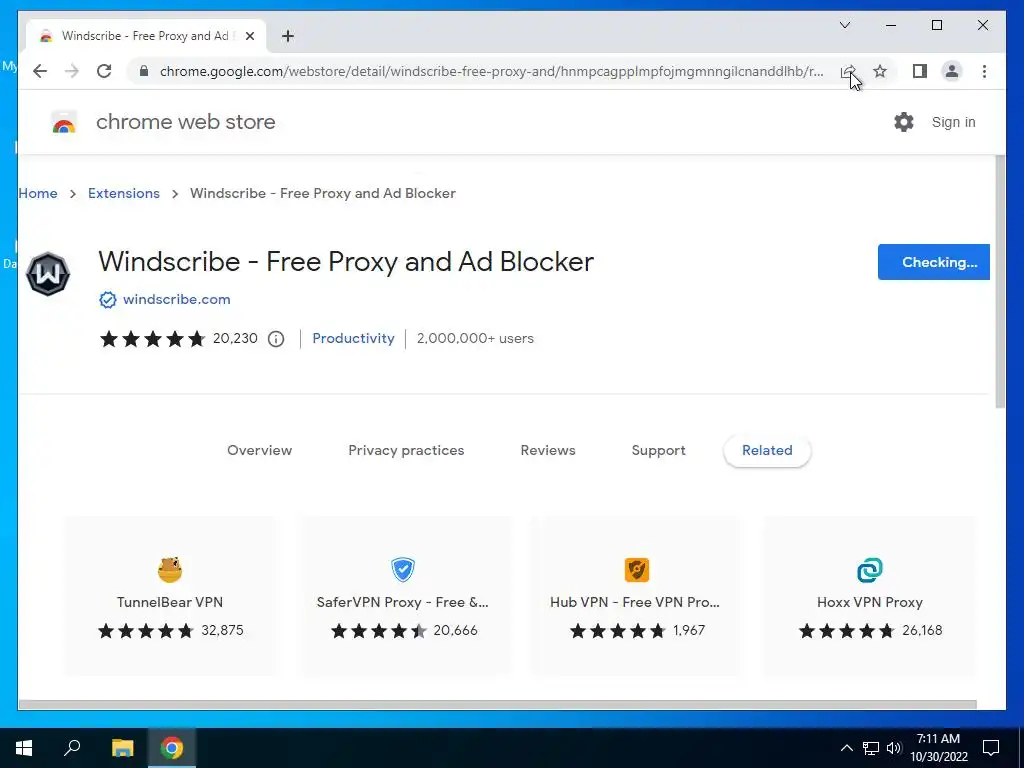The width and height of the screenshot is (1024, 768).
Task: Click Chrome icon in taskbar
Action: pyautogui.click(x=172, y=748)
